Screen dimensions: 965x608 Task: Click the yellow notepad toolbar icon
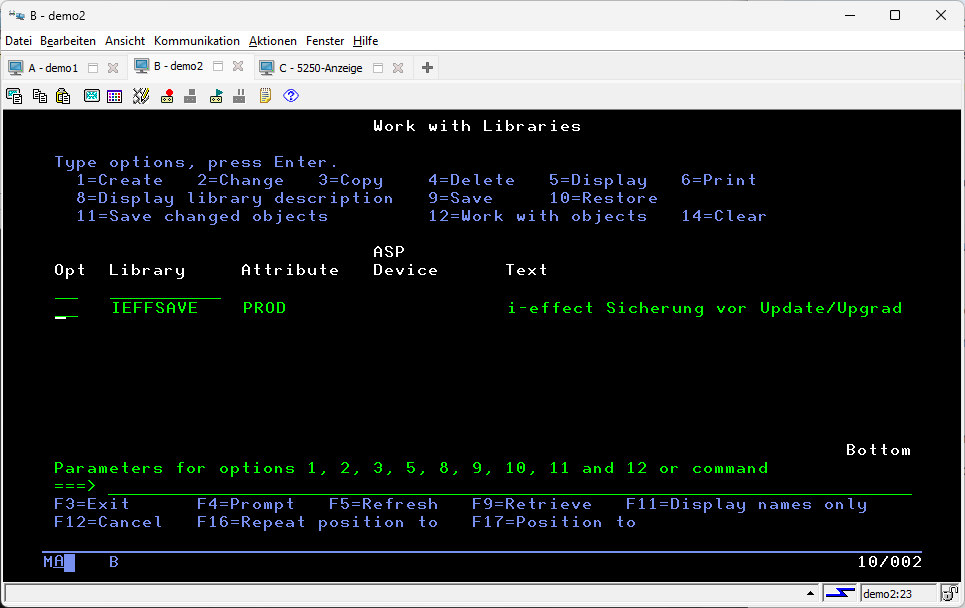[x=265, y=96]
